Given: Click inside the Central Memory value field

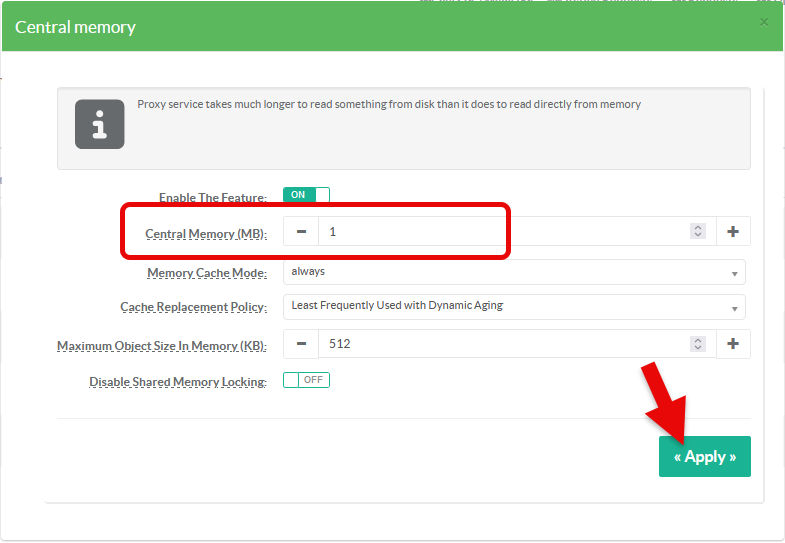Looking at the screenshot, I should coord(500,231).
